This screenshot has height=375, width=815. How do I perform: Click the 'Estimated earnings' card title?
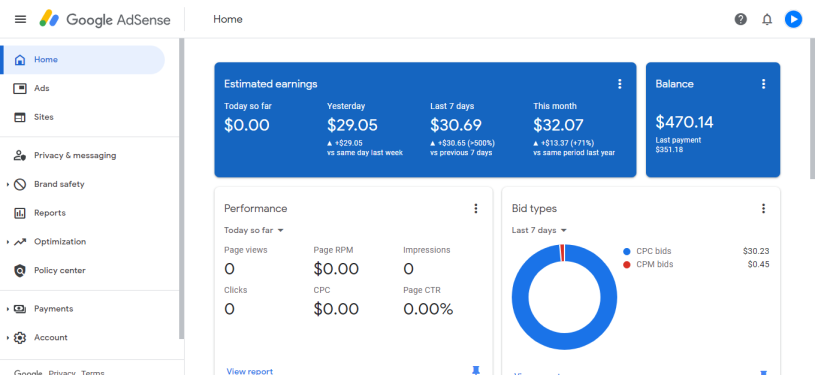click(x=271, y=84)
